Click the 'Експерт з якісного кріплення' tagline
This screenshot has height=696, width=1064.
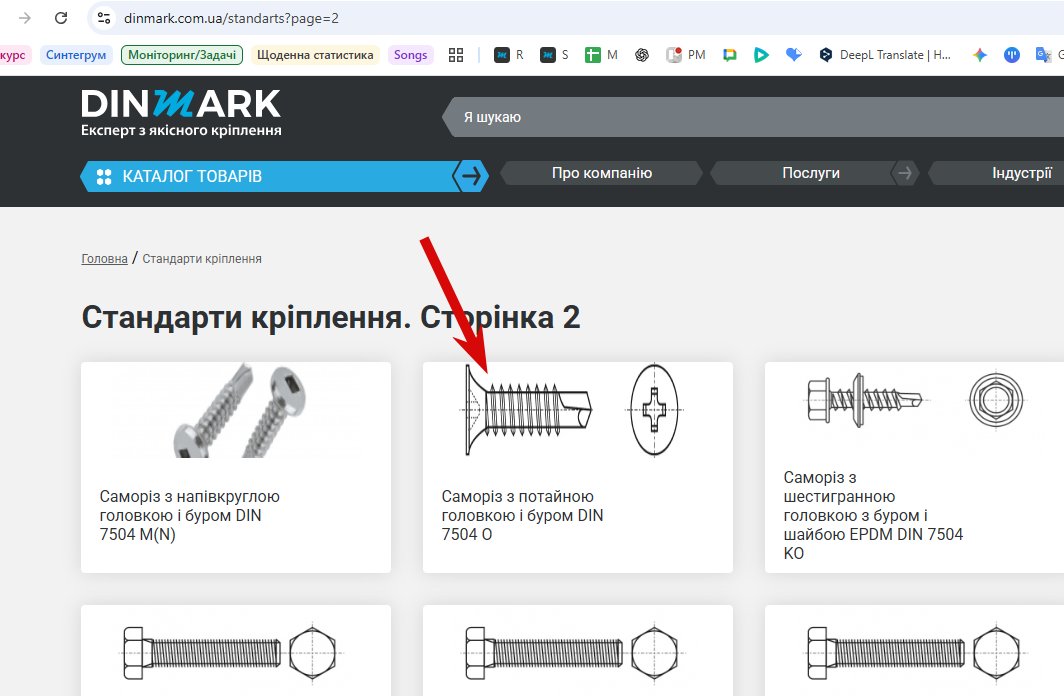(x=181, y=130)
